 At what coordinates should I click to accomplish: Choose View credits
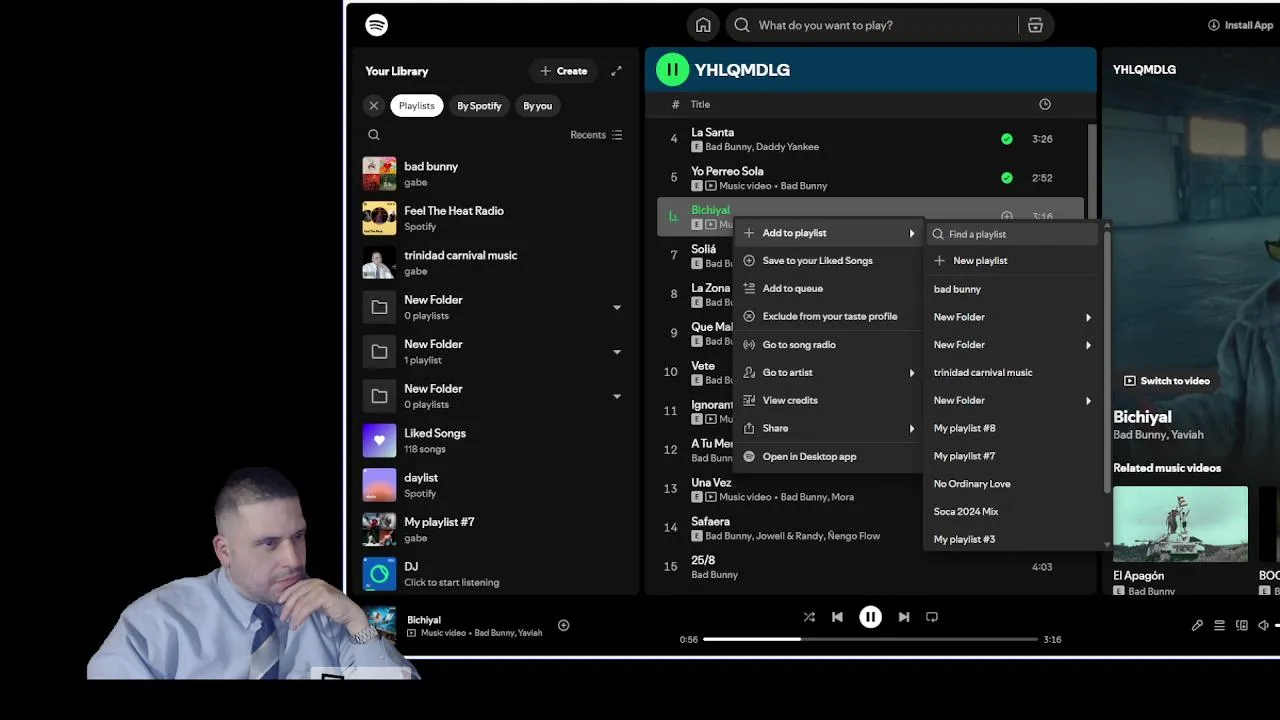click(x=829, y=401)
